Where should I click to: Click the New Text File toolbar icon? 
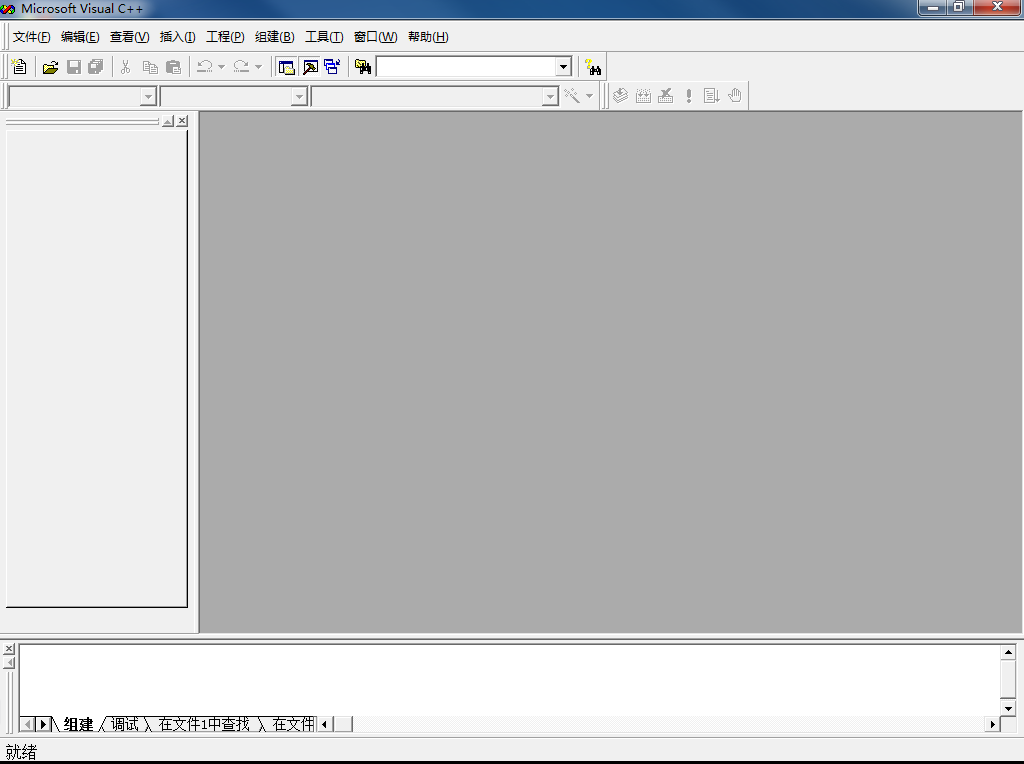pyautogui.click(x=19, y=67)
